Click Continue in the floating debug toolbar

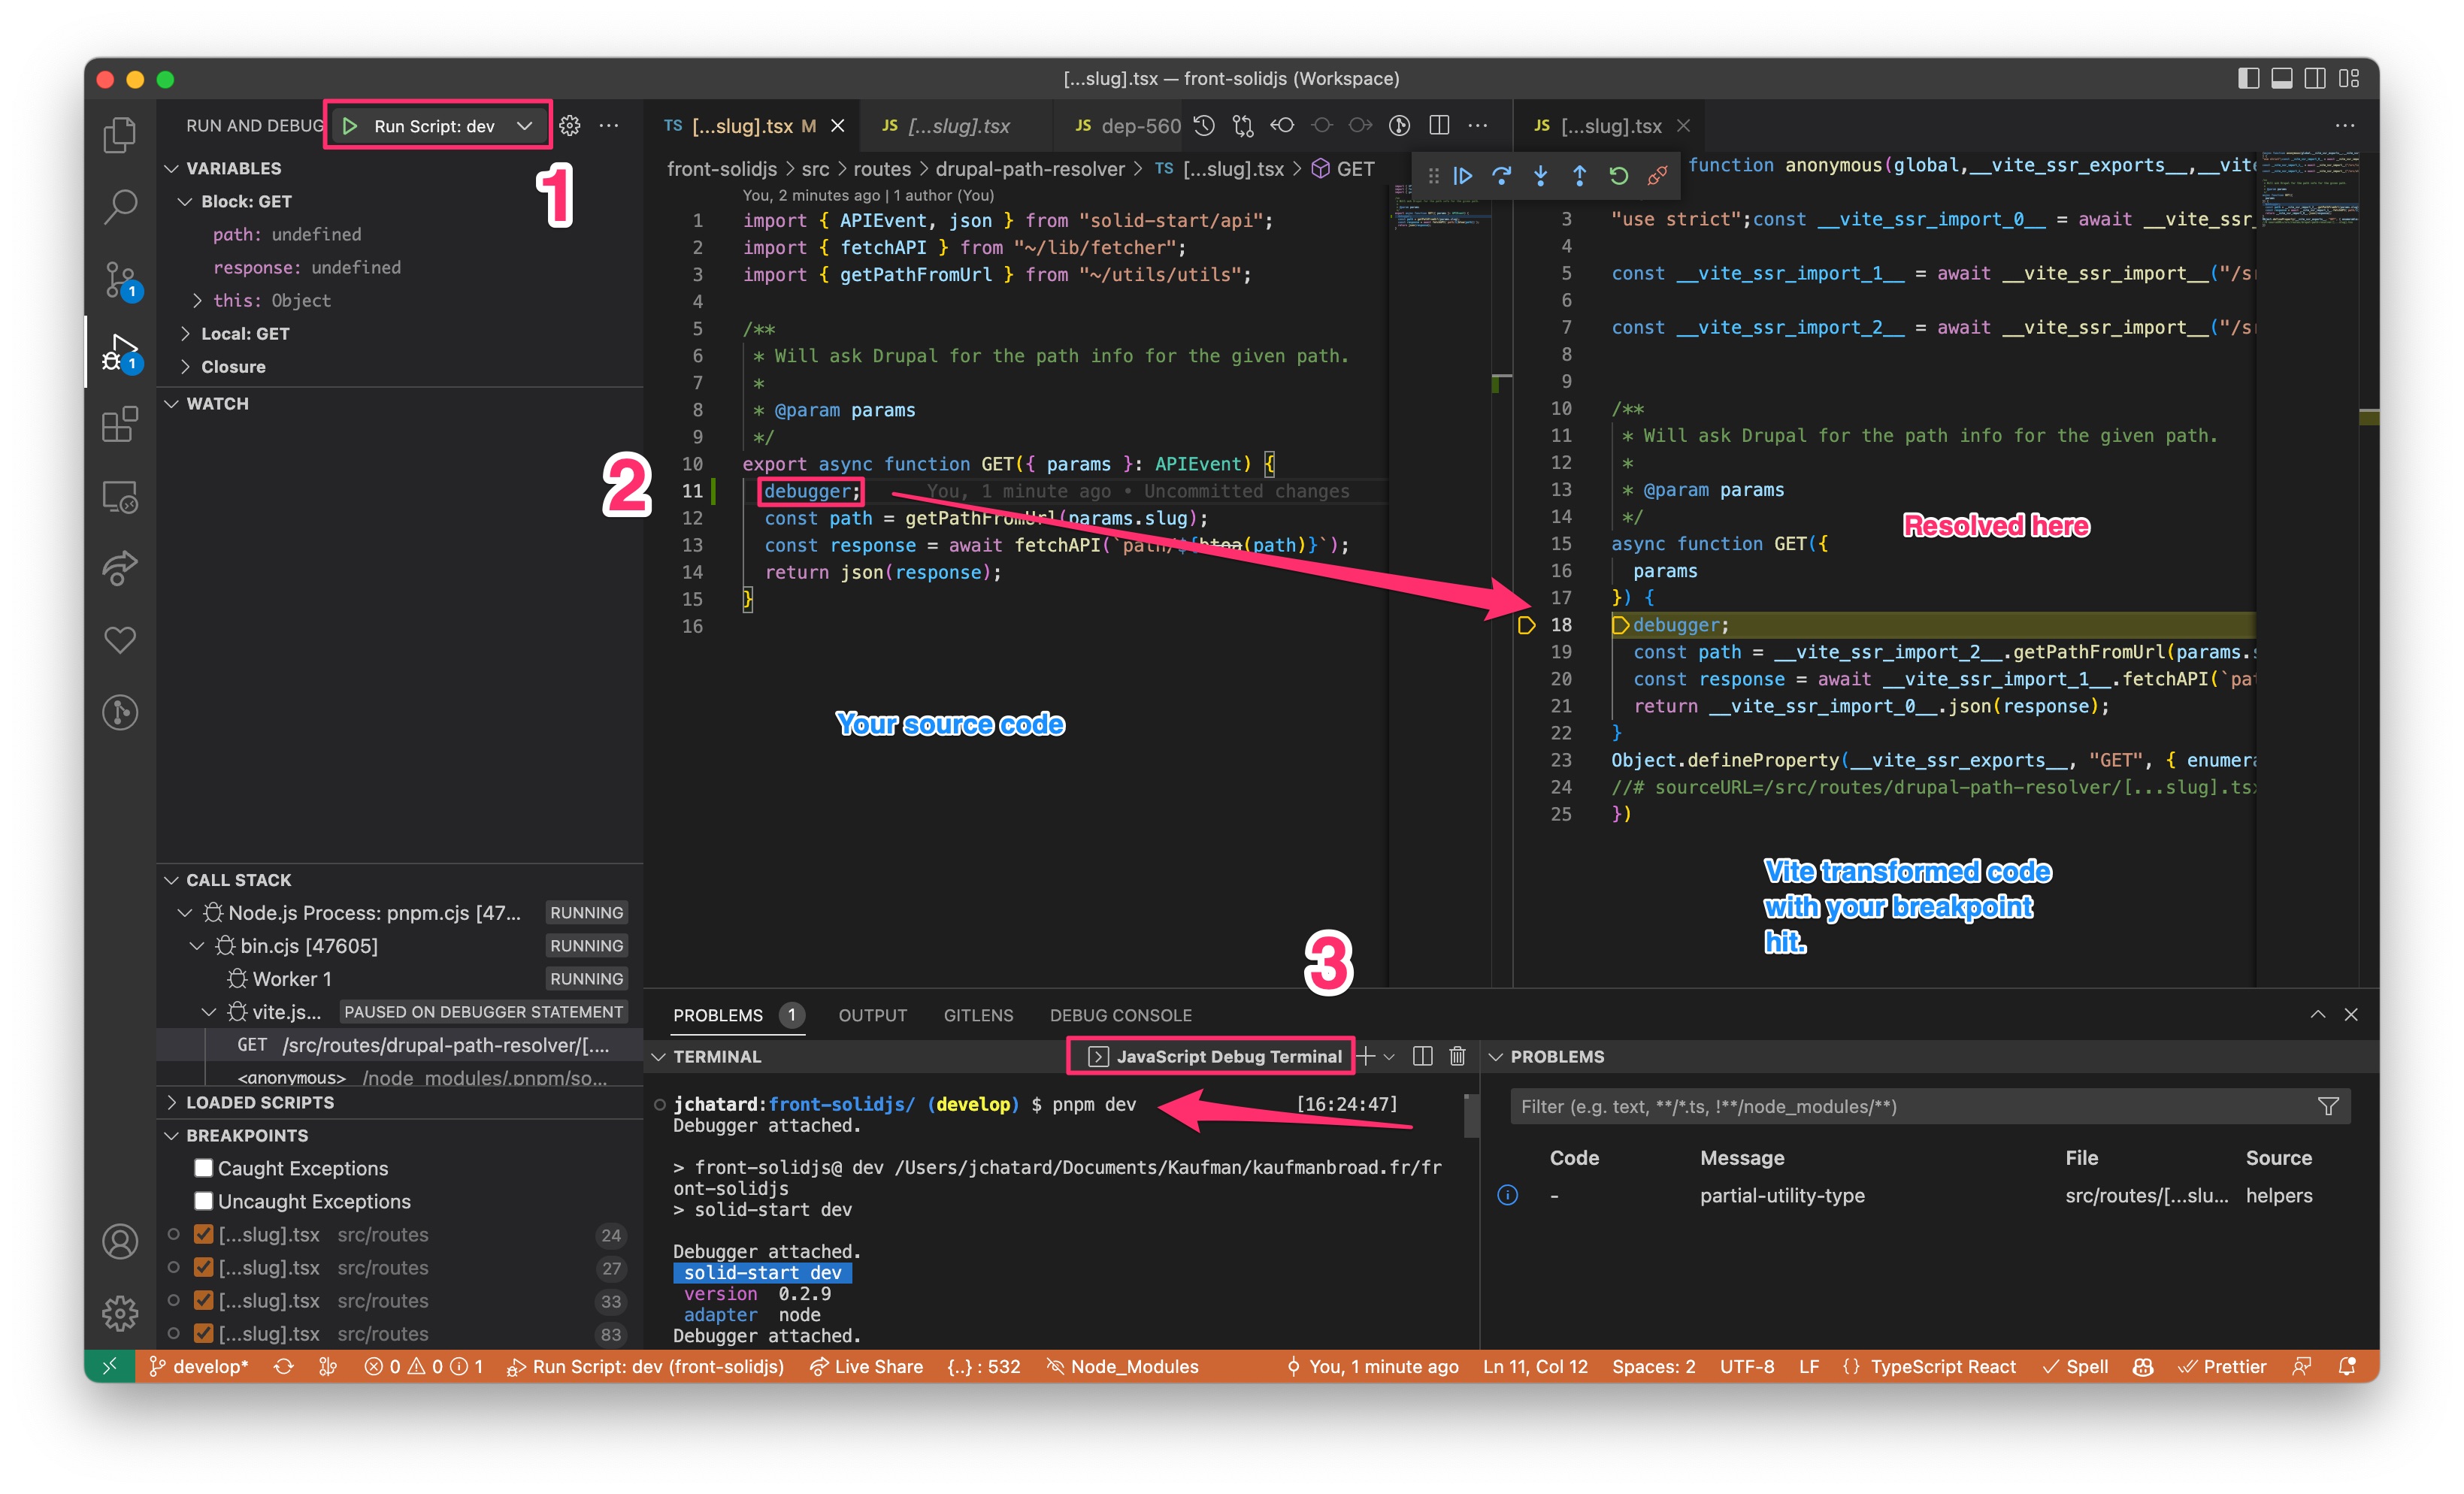[x=1463, y=176]
